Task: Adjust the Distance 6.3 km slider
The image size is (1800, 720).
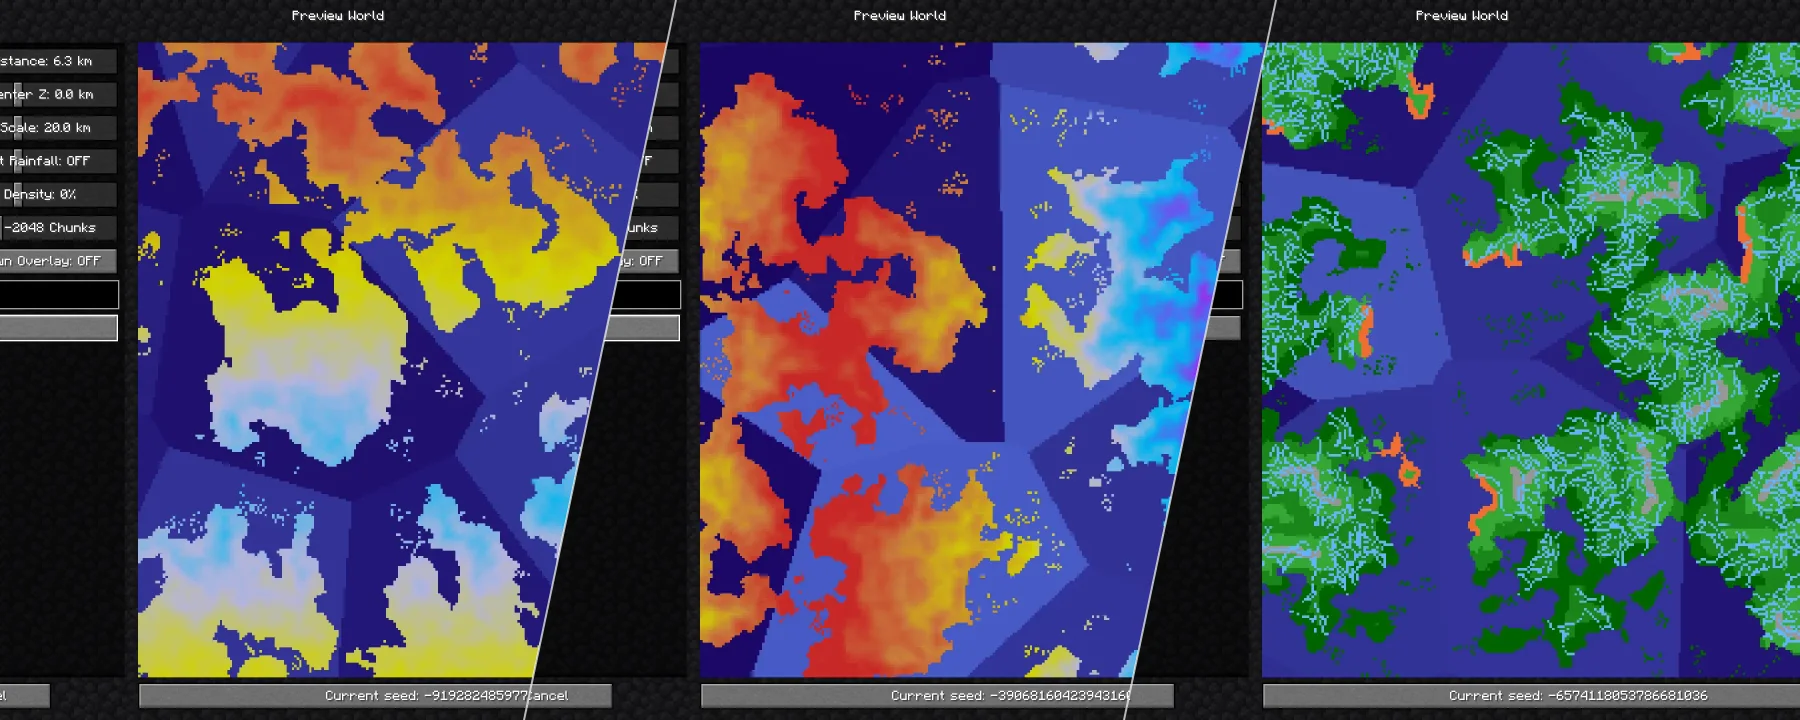Action: [58, 61]
